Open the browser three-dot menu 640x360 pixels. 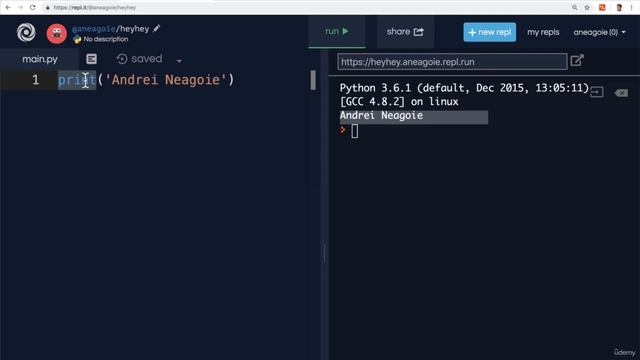coord(631,7)
